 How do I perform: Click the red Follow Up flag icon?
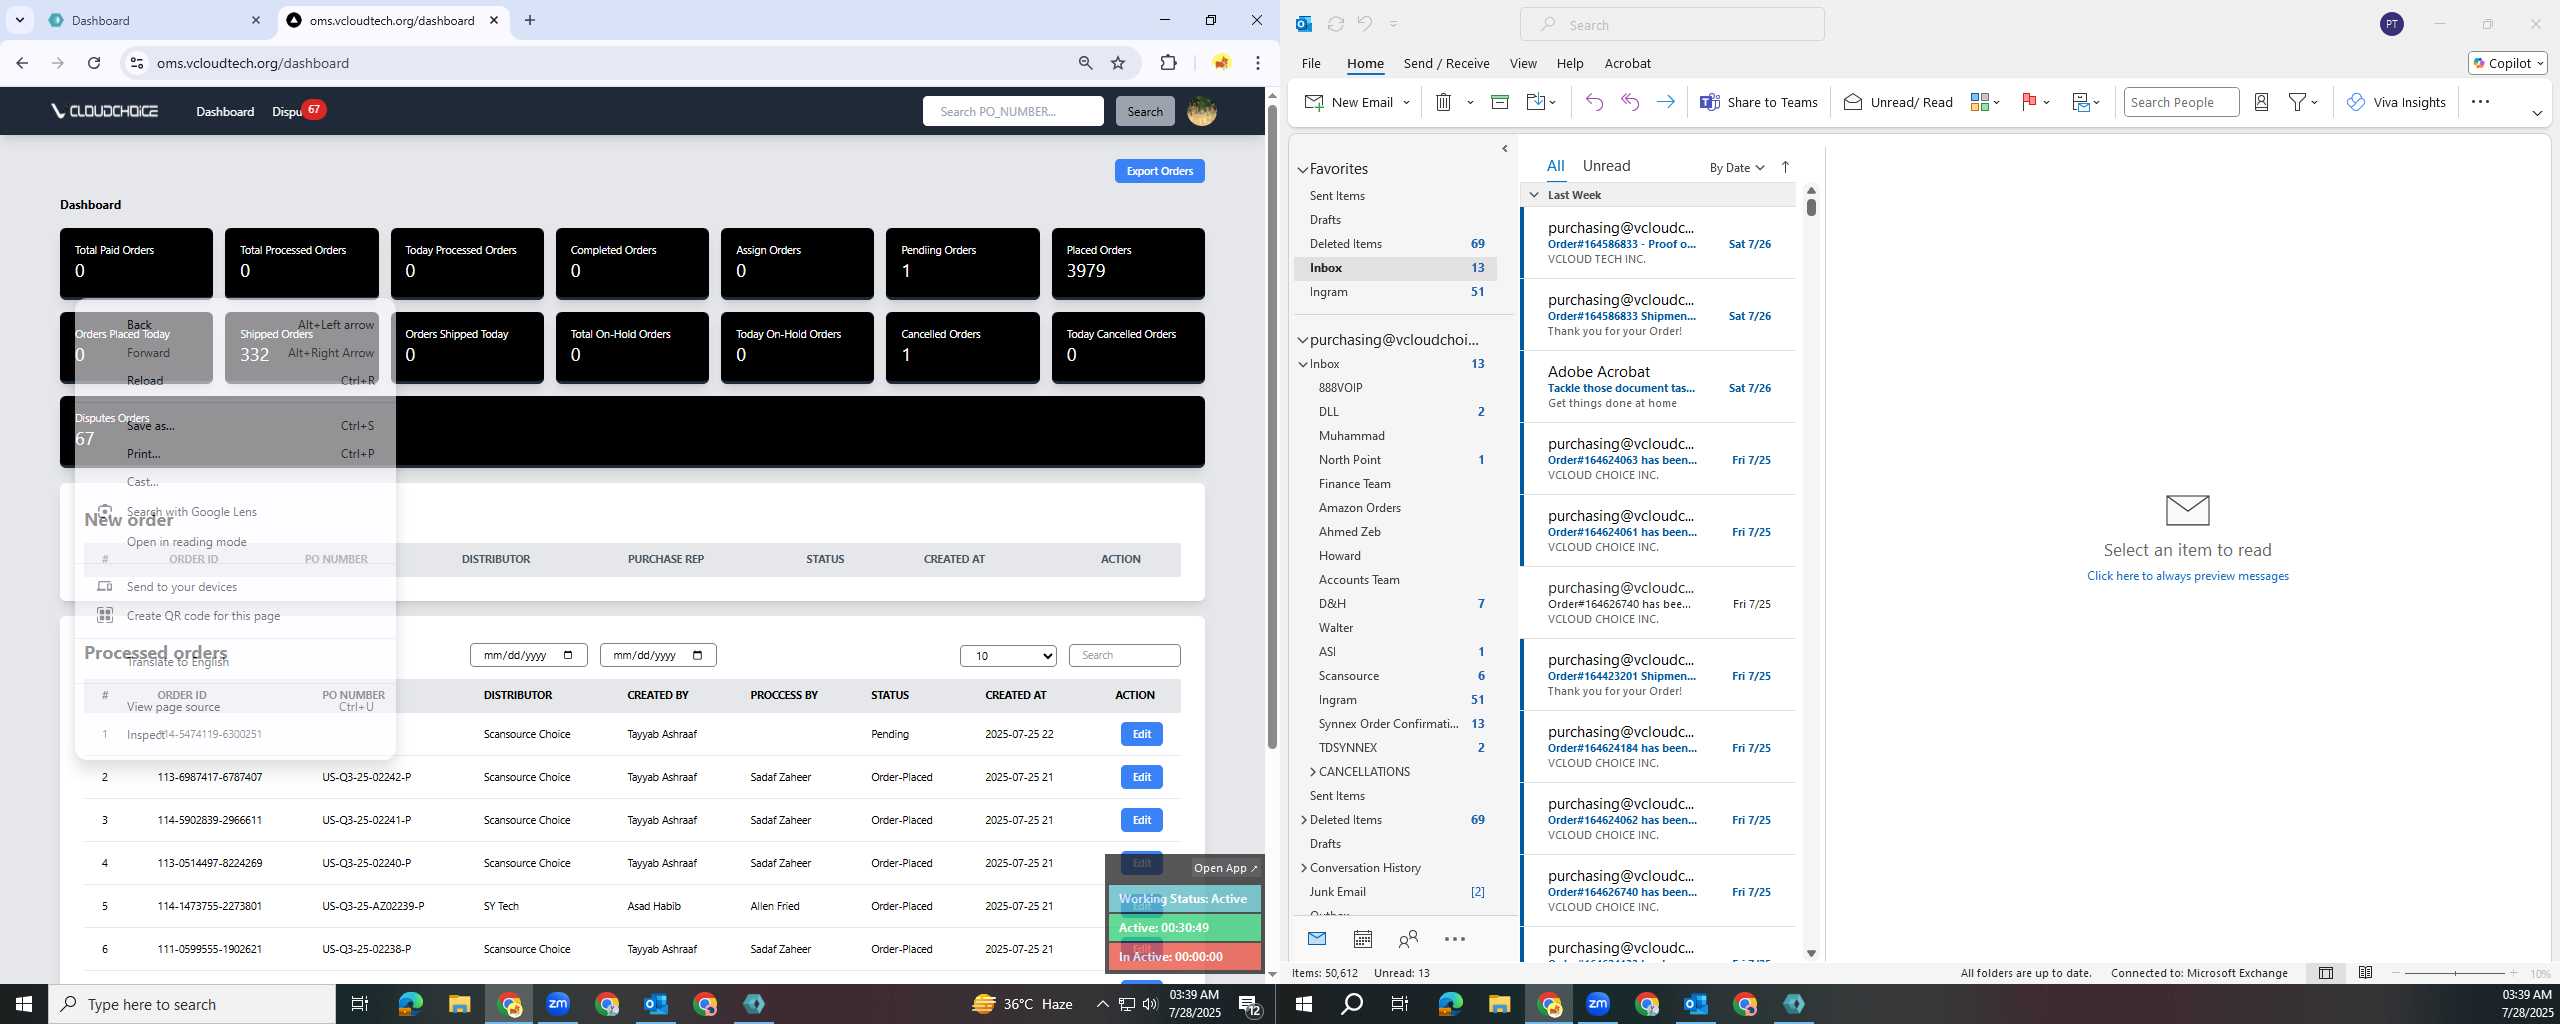(2029, 102)
